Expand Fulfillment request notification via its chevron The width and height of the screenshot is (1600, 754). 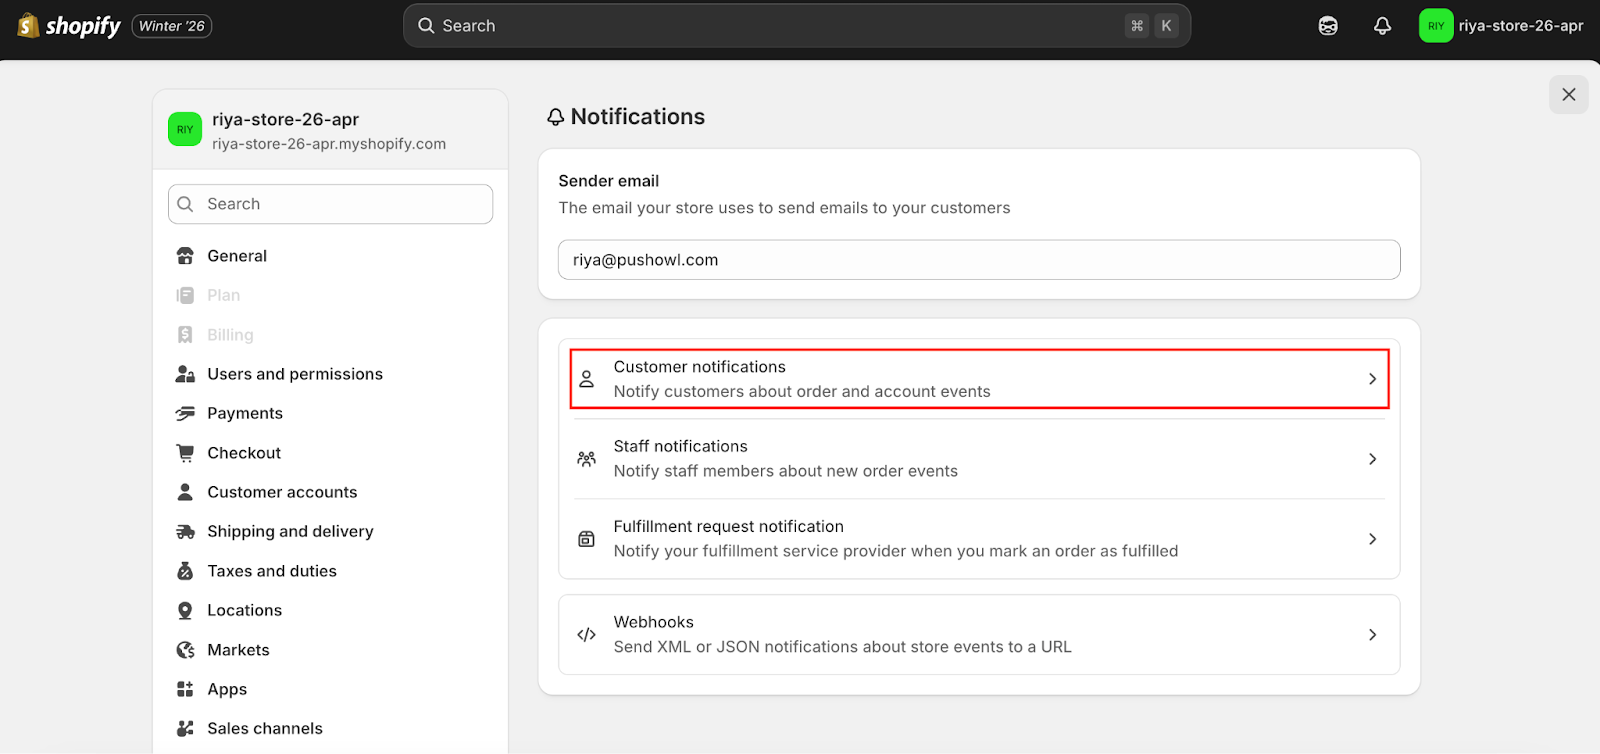[1372, 539]
